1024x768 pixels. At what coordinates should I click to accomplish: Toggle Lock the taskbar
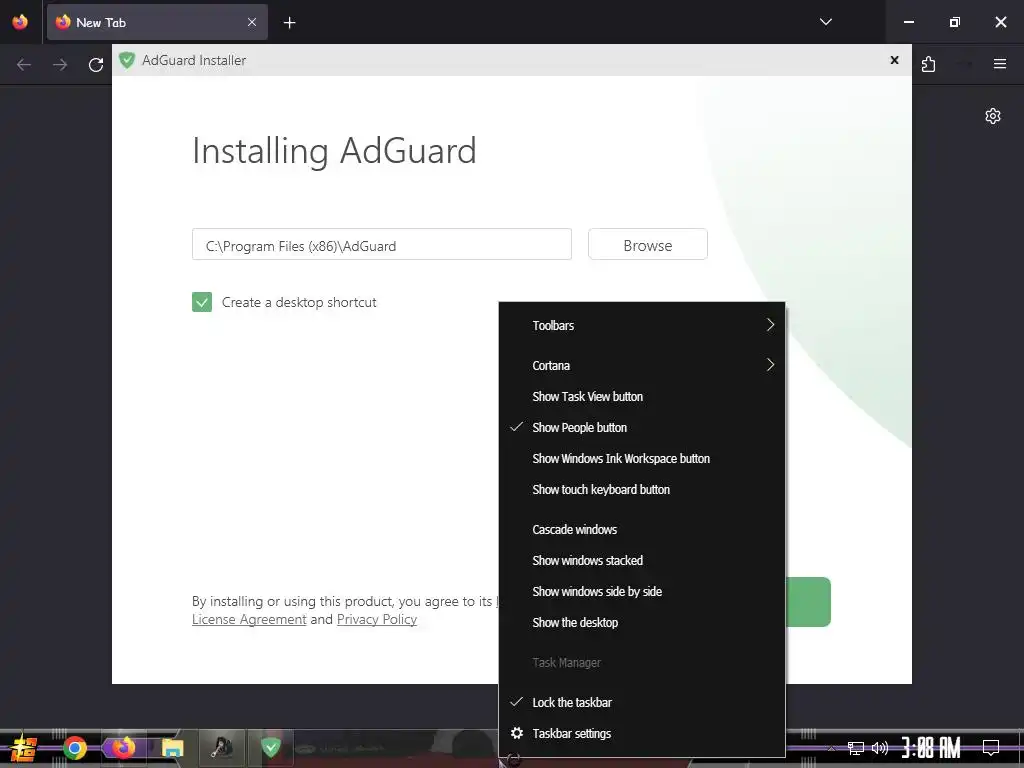[x=642, y=702]
